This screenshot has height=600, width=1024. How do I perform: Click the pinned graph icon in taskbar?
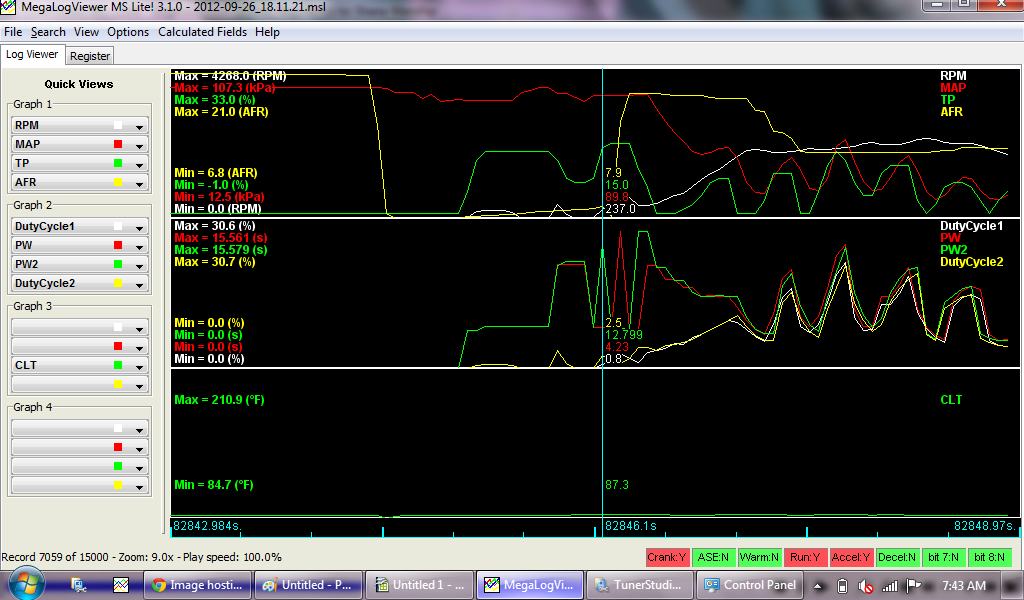121,585
